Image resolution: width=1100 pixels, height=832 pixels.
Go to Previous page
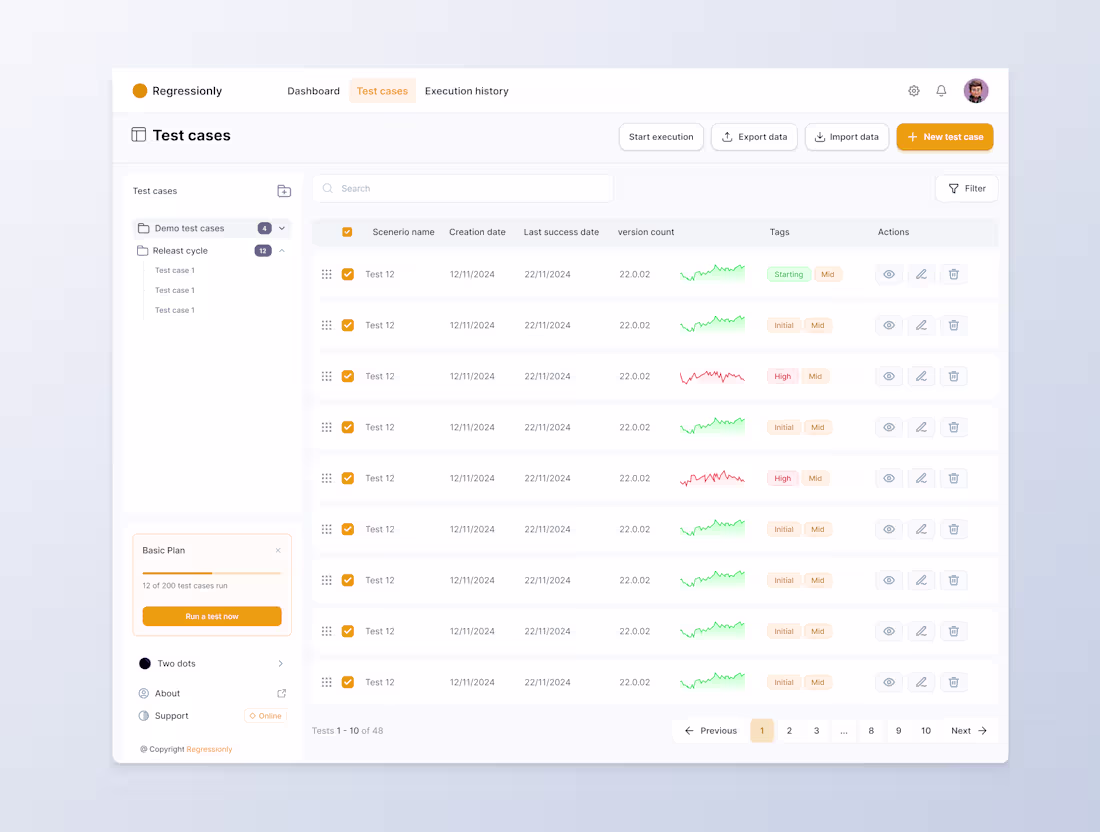click(711, 730)
